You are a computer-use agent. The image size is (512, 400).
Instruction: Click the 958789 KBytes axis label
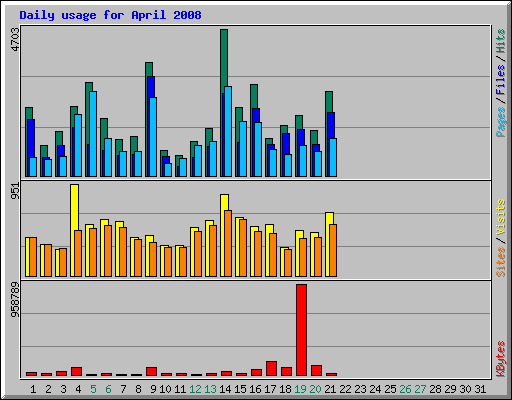pos(15,300)
